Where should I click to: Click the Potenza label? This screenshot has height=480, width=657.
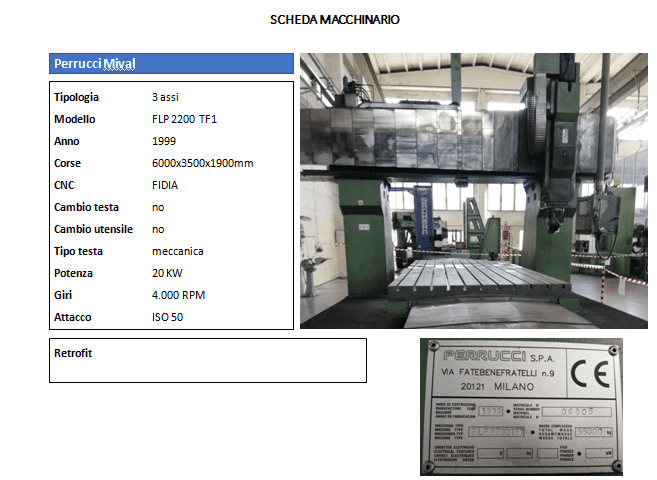pyautogui.click(x=73, y=273)
